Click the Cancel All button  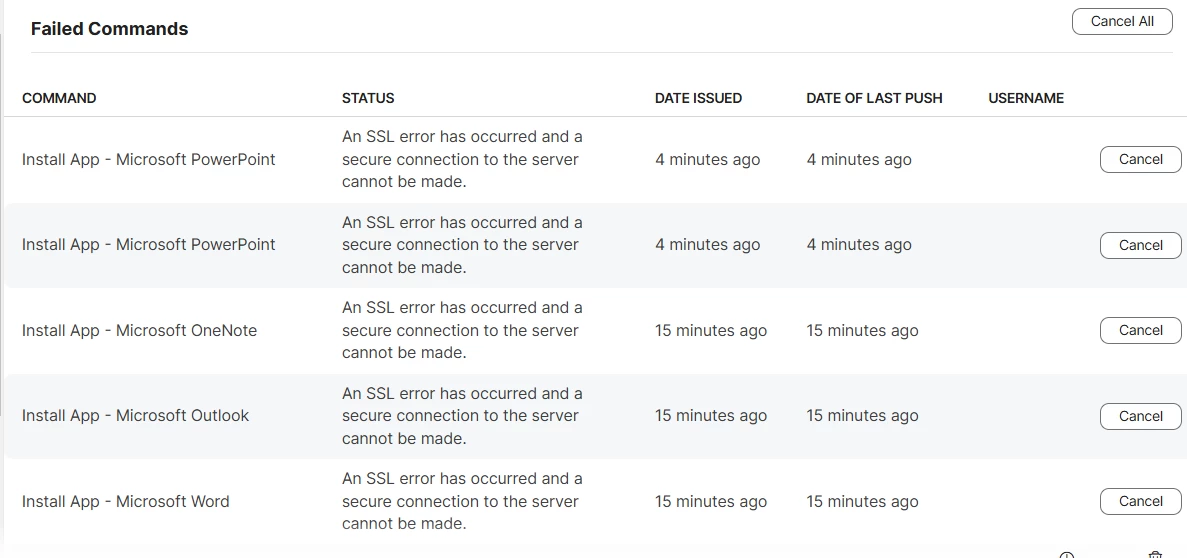pos(1122,21)
